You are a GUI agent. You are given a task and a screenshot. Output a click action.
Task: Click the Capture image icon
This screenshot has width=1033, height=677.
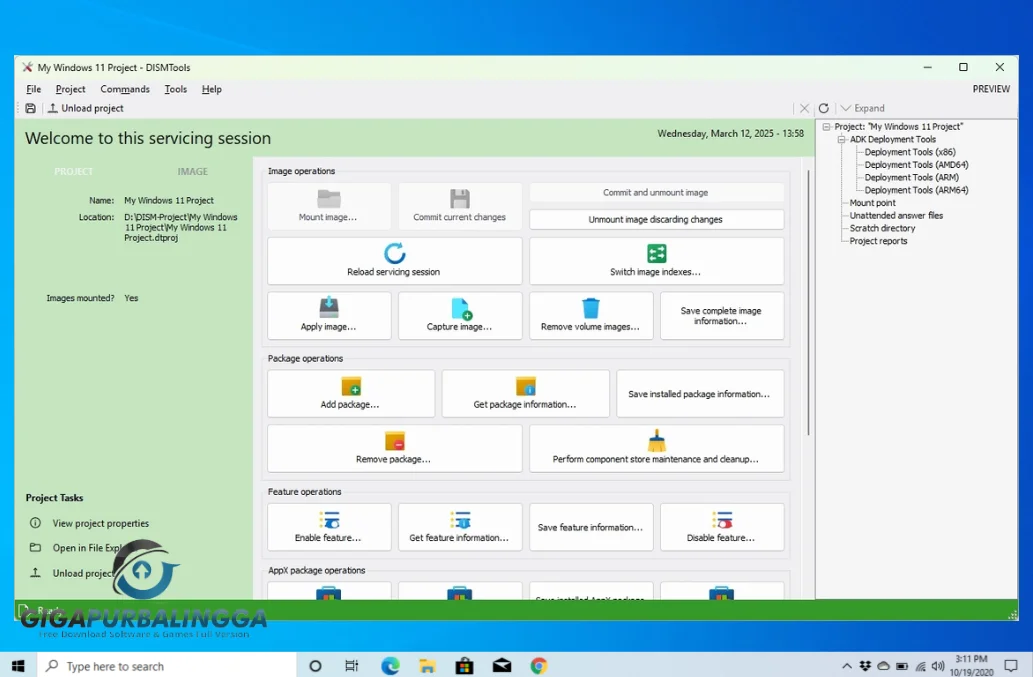(461, 308)
